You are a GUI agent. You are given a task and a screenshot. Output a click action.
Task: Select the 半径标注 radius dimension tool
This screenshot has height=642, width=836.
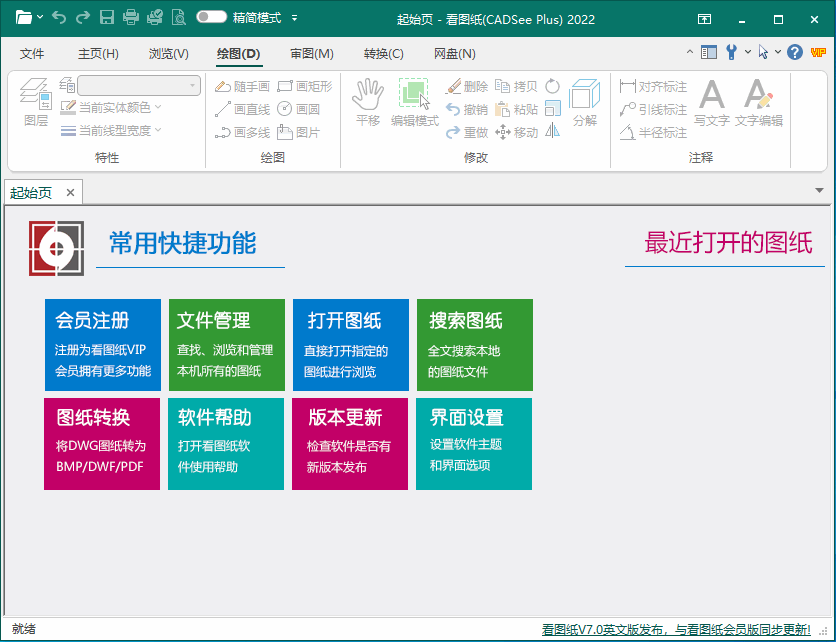[653, 132]
